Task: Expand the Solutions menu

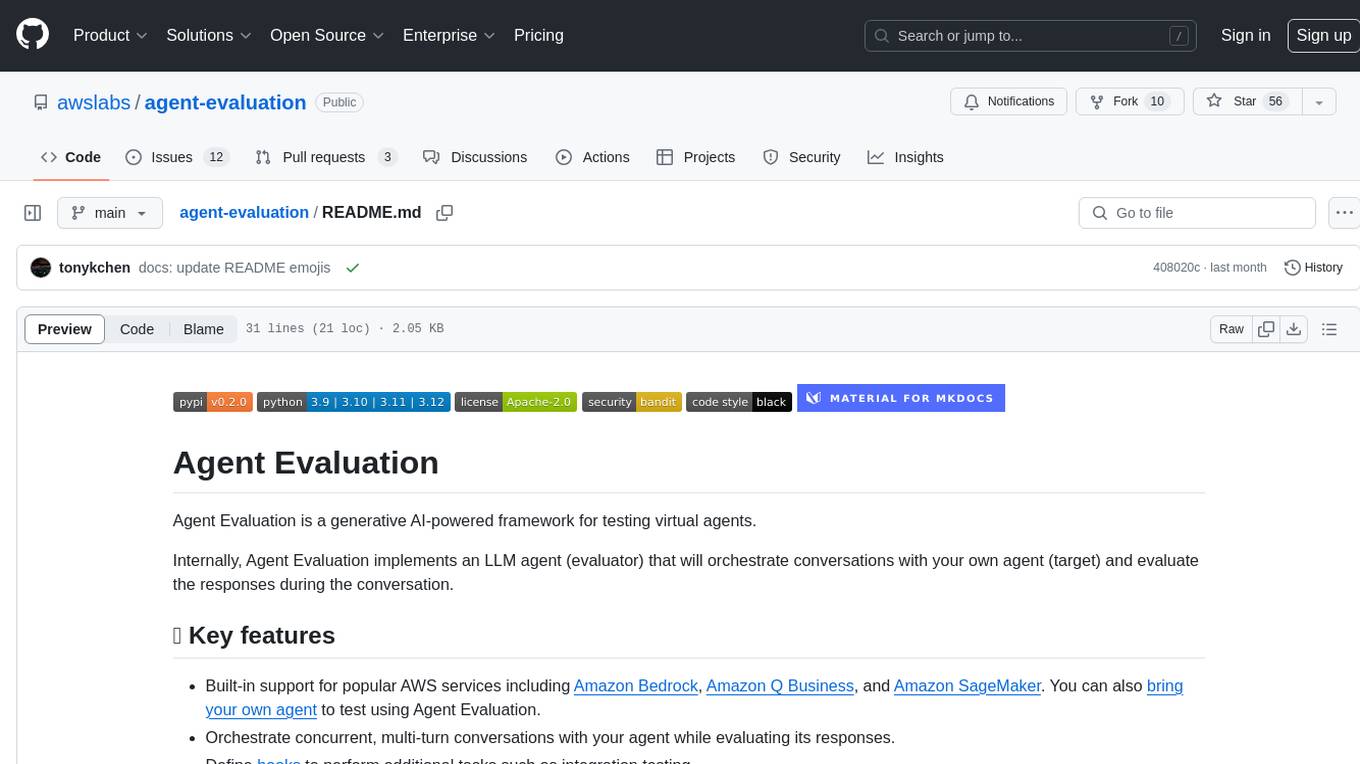Action: point(209,35)
